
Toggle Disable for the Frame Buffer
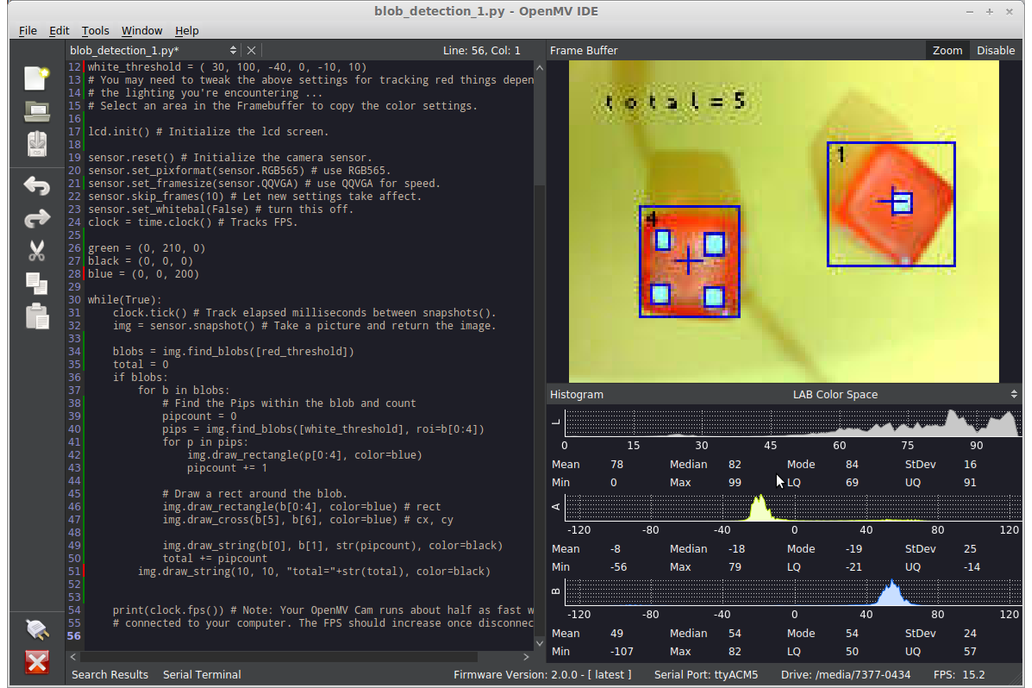click(x=995, y=50)
